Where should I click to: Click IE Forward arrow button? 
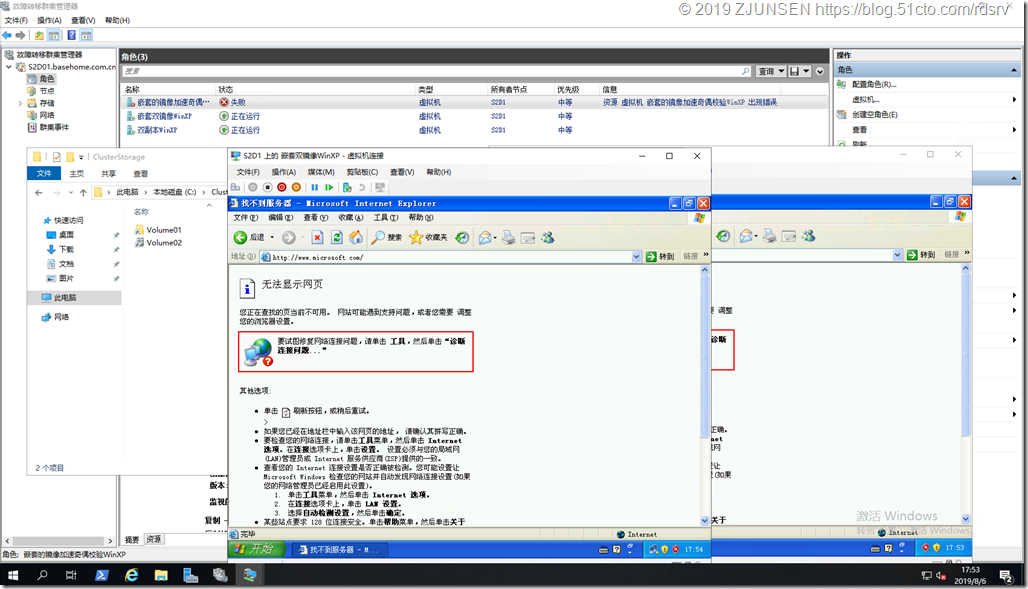point(288,237)
